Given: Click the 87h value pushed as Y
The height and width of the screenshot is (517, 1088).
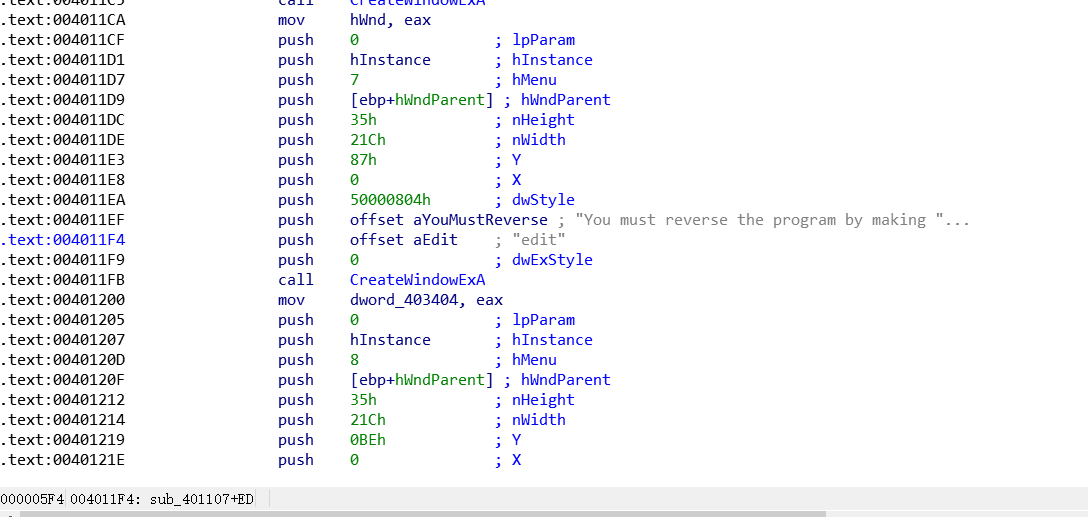Looking at the screenshot, I should 364,160.
